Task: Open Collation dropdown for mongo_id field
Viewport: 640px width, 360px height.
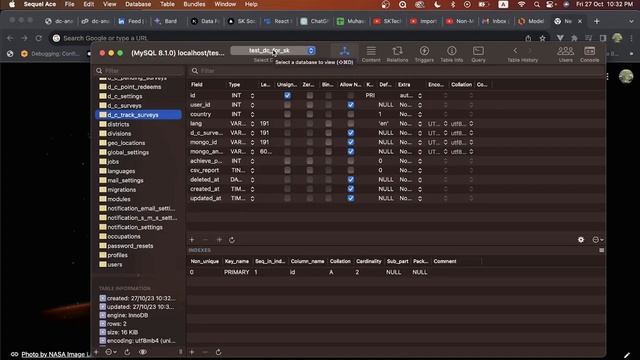Action: (x=471, y=142)
